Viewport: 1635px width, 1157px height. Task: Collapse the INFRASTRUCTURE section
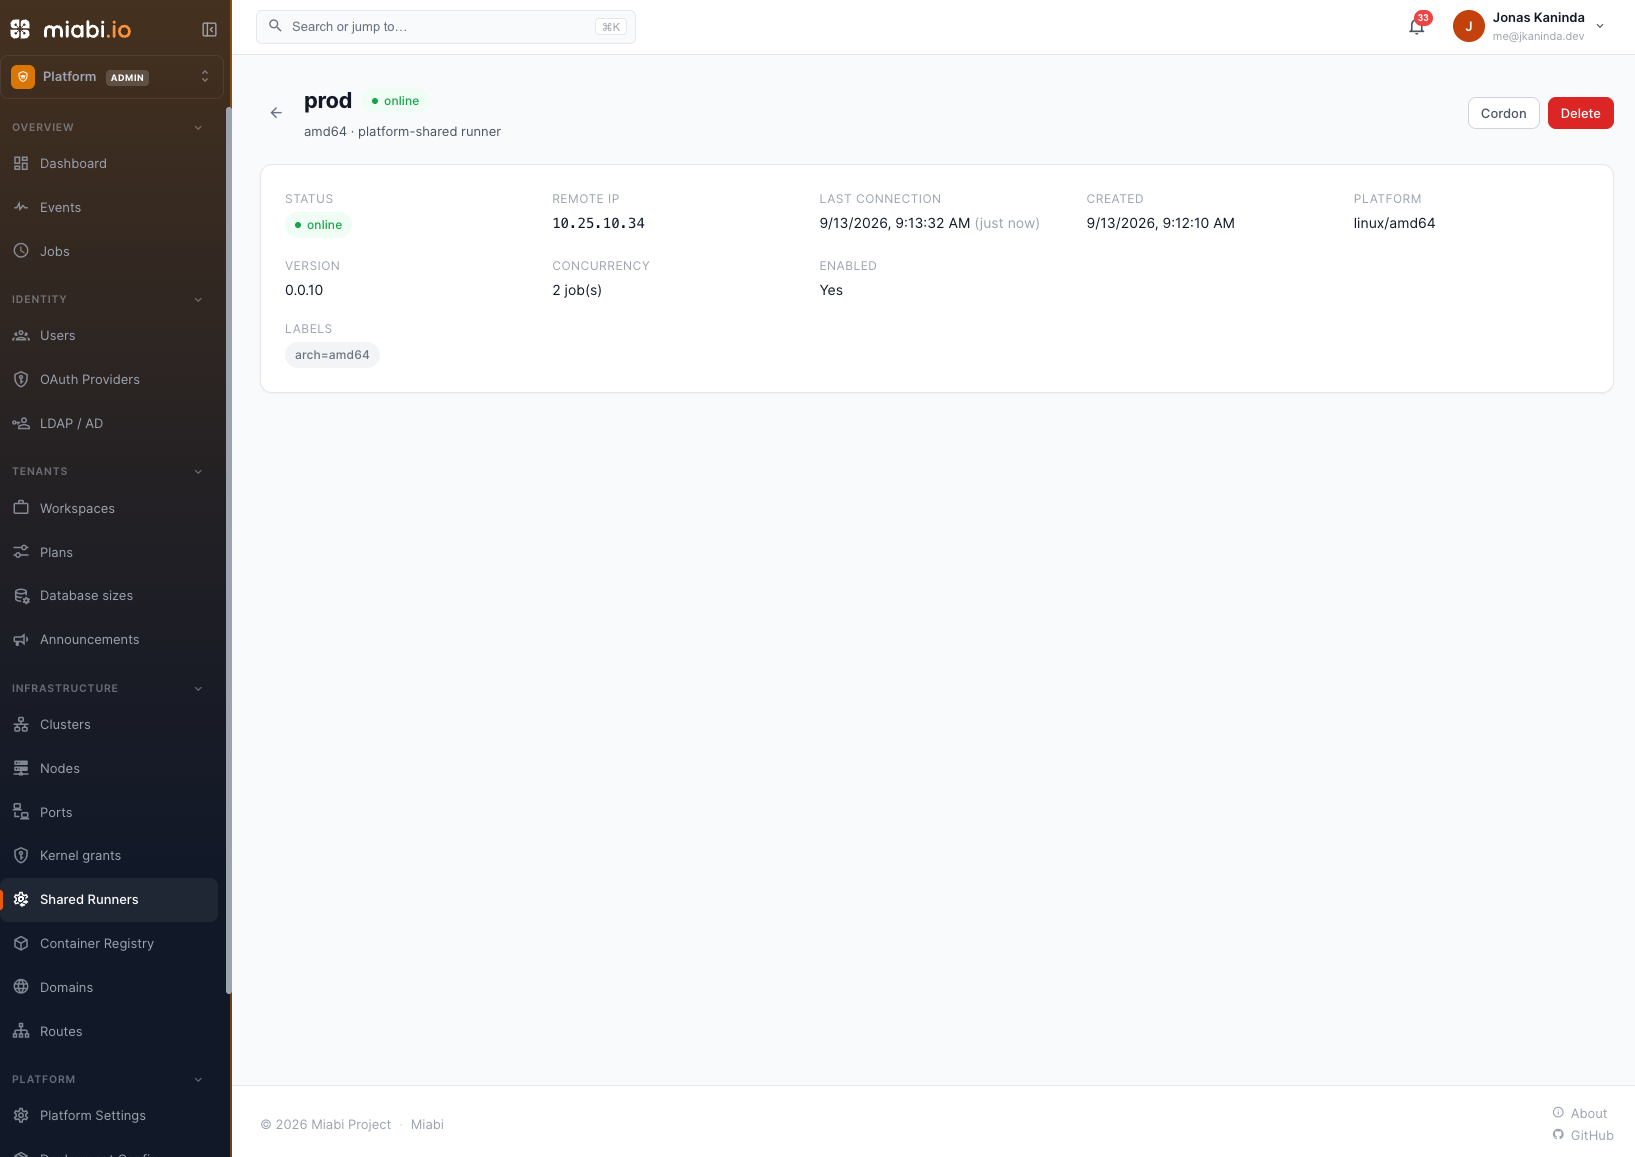(198, 688)
